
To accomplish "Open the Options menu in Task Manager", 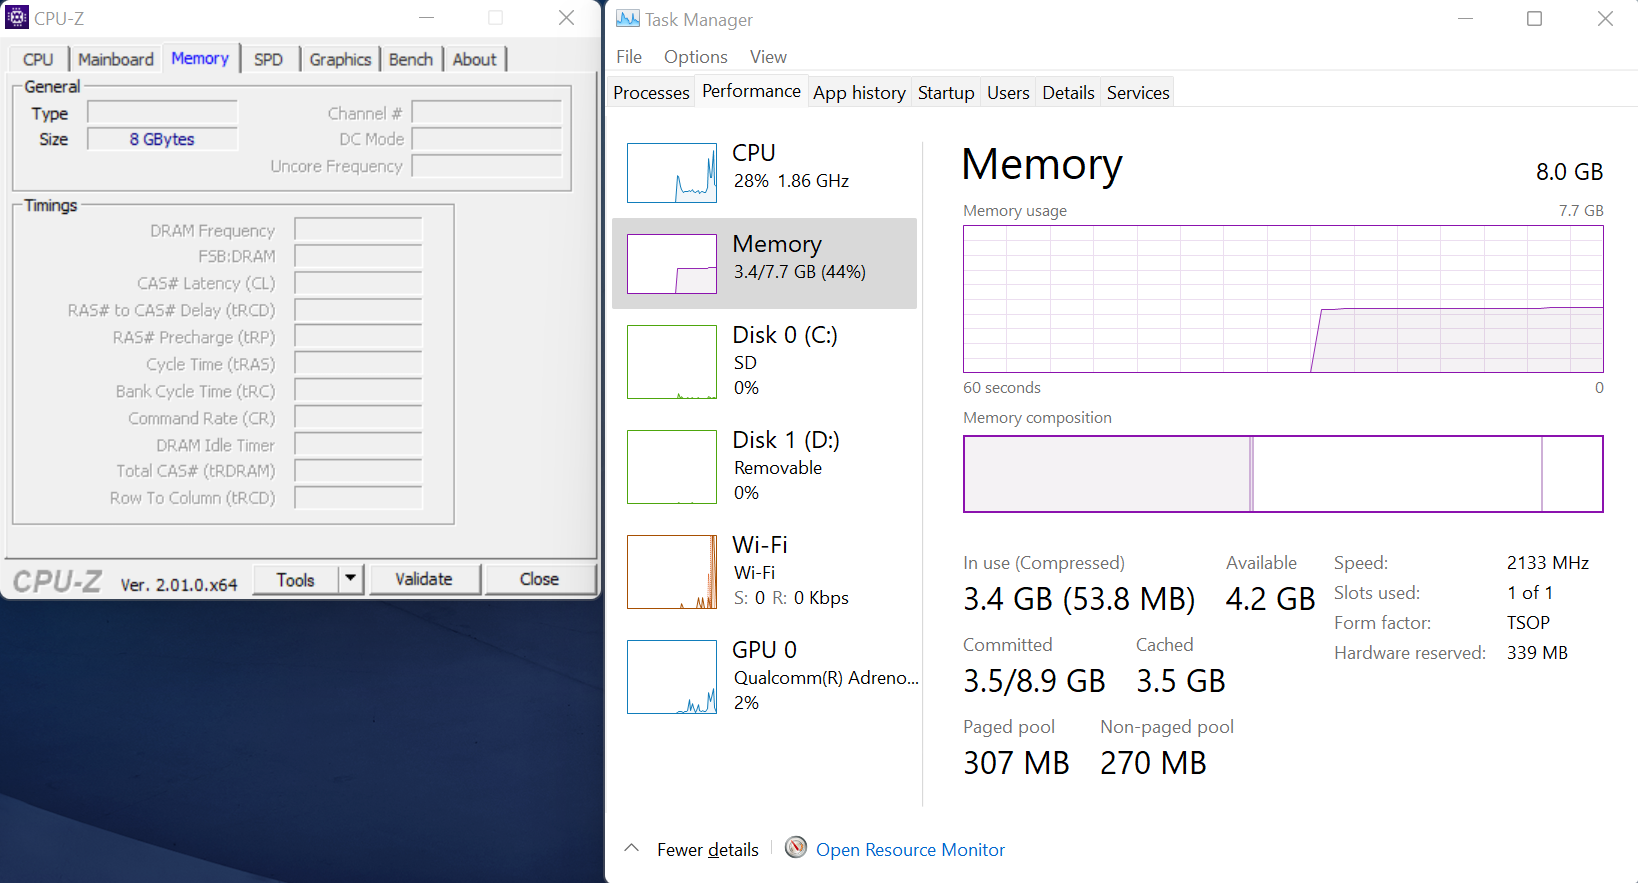I will point(695,57).
